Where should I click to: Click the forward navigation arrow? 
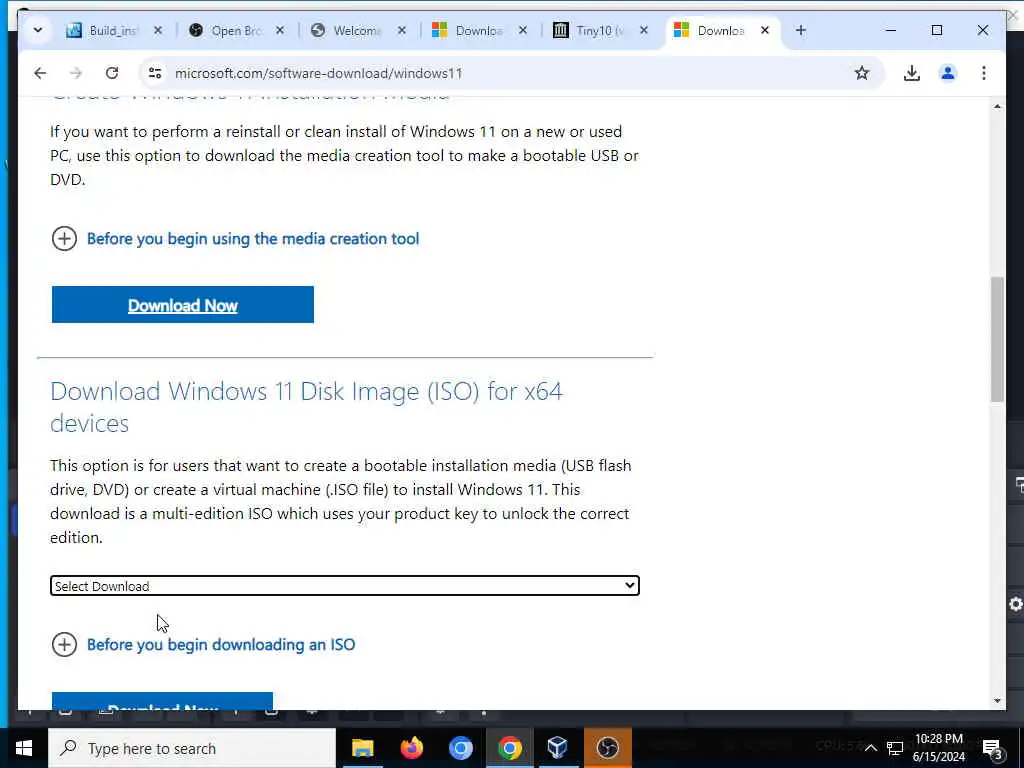tap(76, 73)
